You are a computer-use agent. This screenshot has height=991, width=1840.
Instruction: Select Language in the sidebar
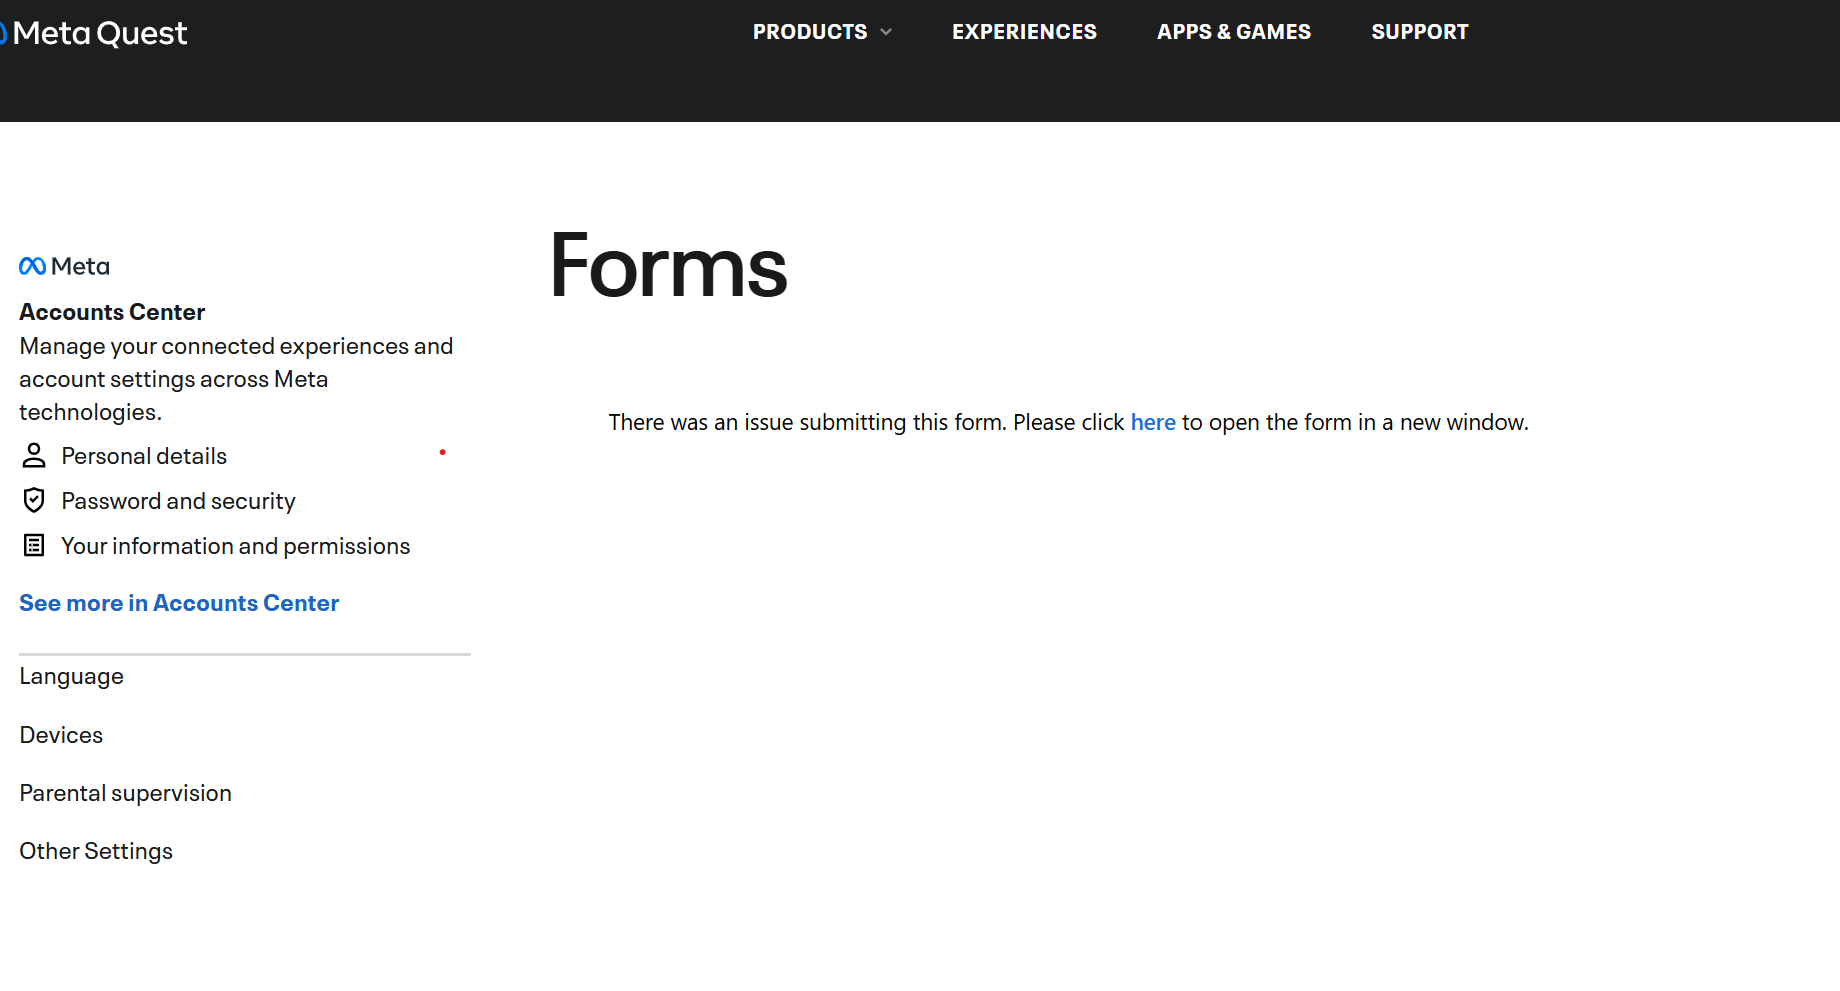click(71, 677)
